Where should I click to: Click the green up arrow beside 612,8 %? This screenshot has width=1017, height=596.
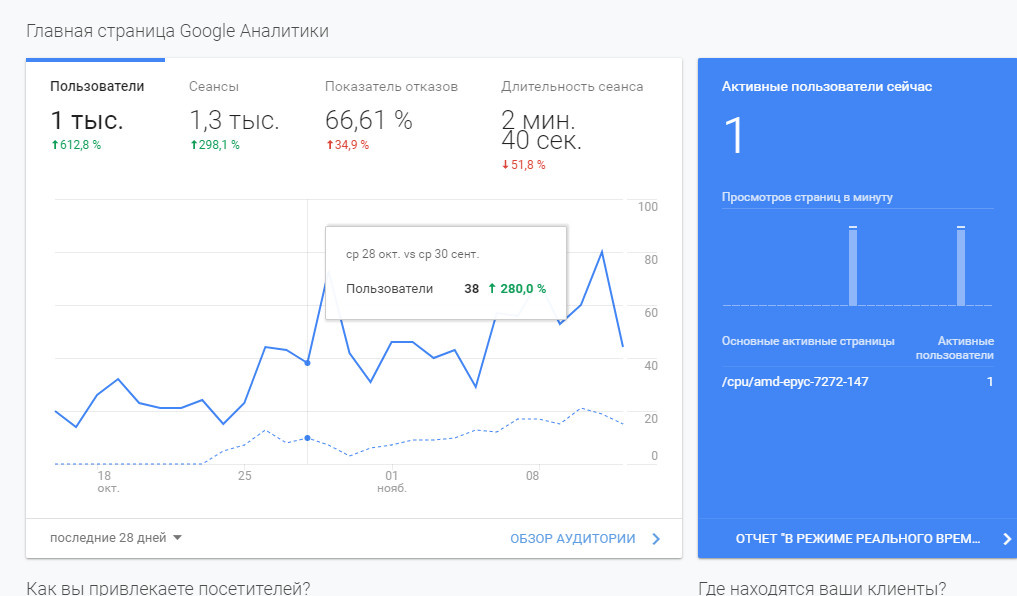54,145
